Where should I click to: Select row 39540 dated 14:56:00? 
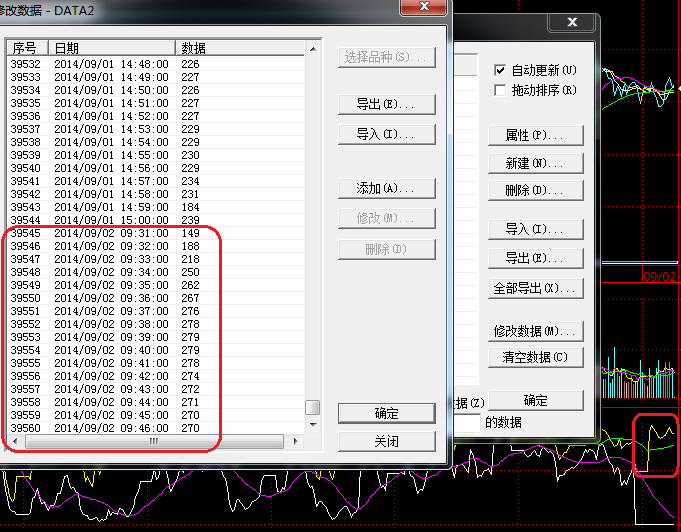pyautogui.click(x=155, y=168)
